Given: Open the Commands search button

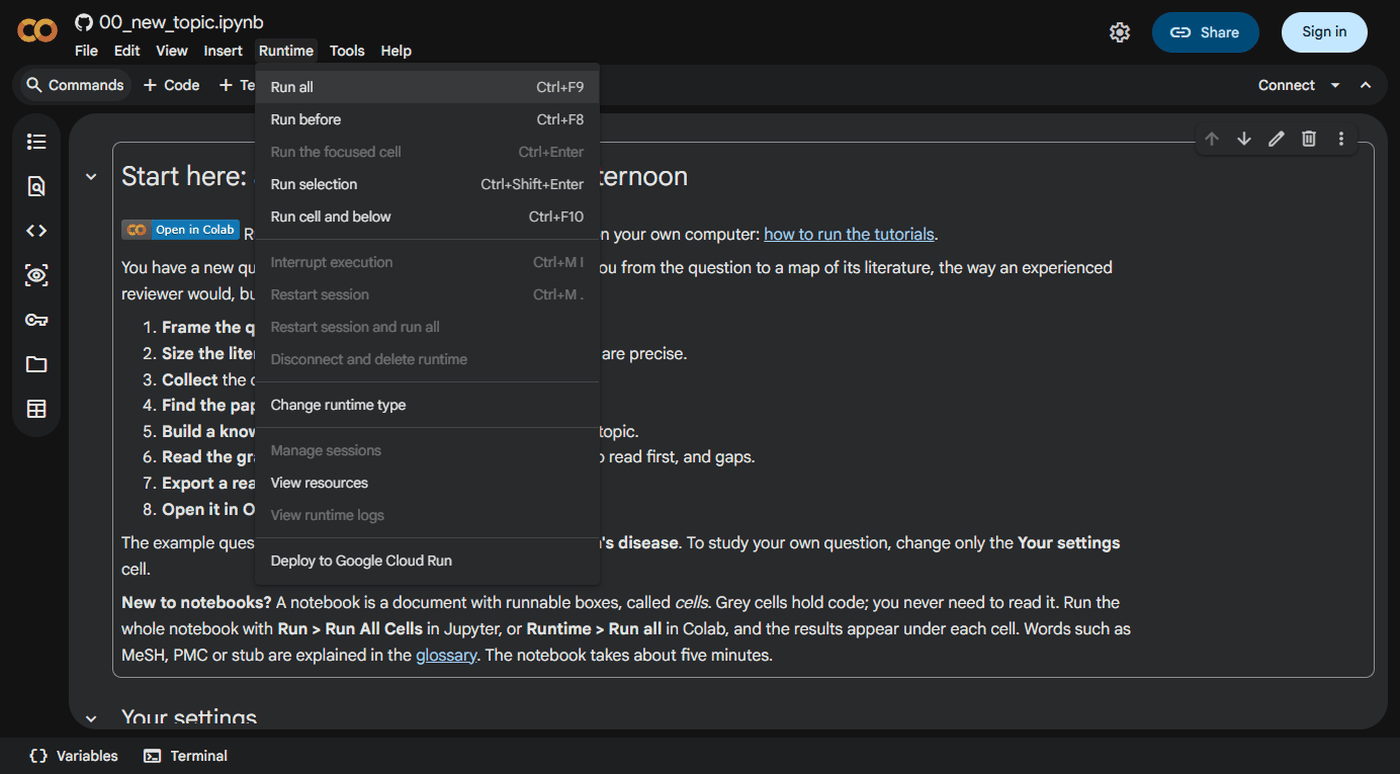Looking at the screenshot, I should pyautogui.click(x=74, y=85).
